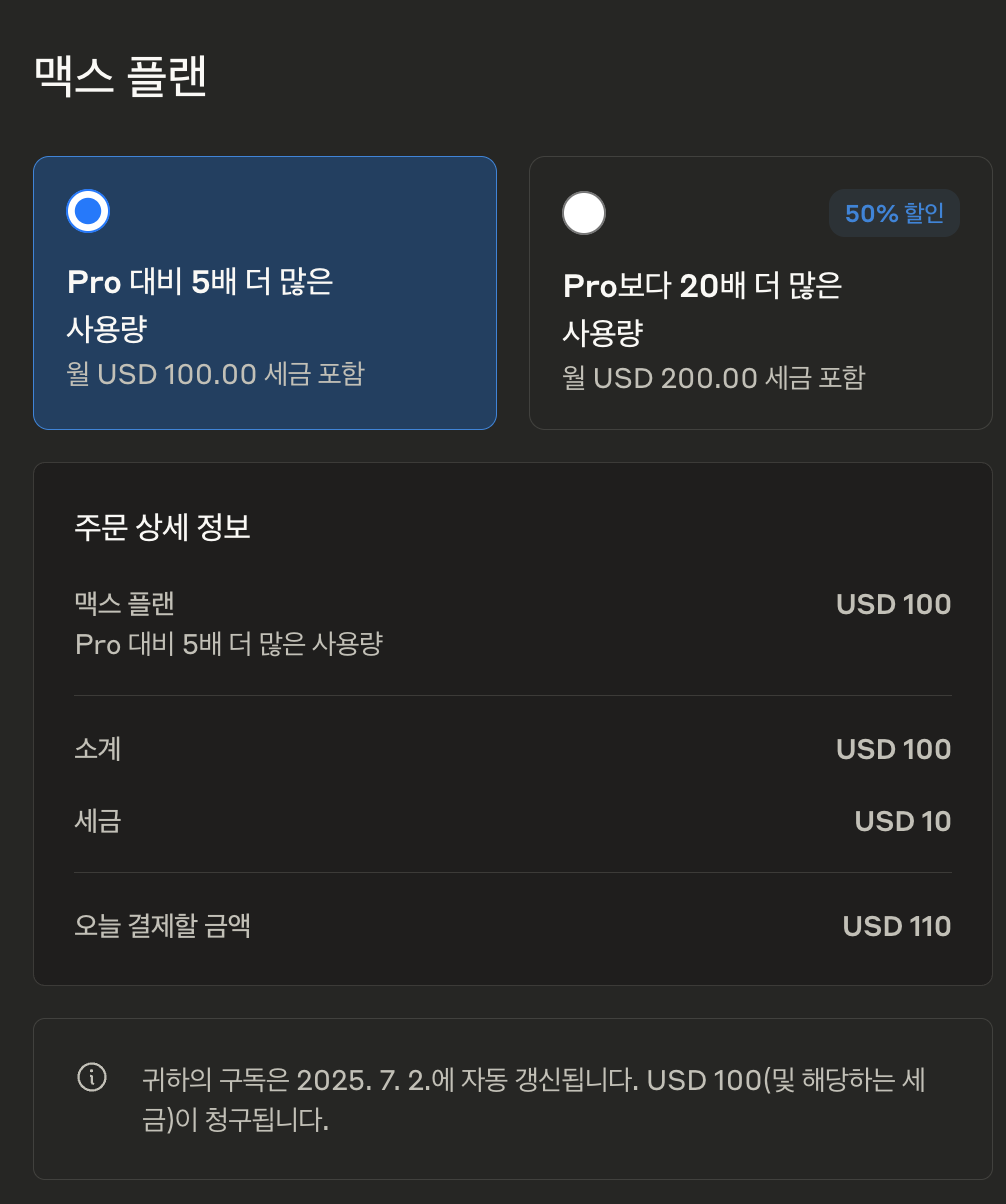Click the 세금 tax label
The image size is (1006, 1204).
[x=98, y=821]
